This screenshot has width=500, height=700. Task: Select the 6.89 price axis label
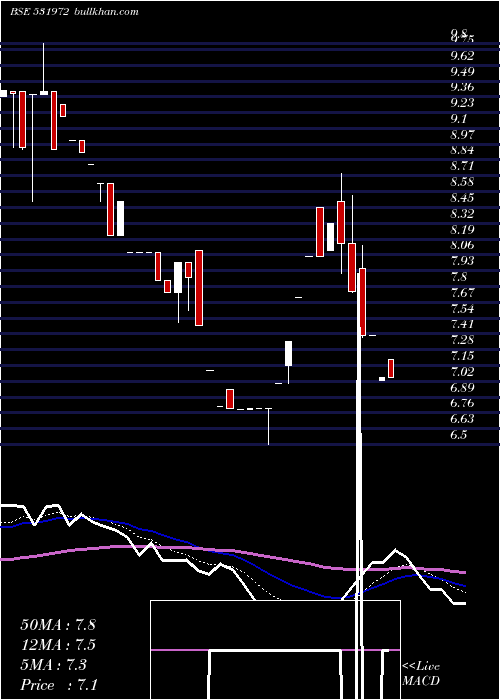coord(462,388)
